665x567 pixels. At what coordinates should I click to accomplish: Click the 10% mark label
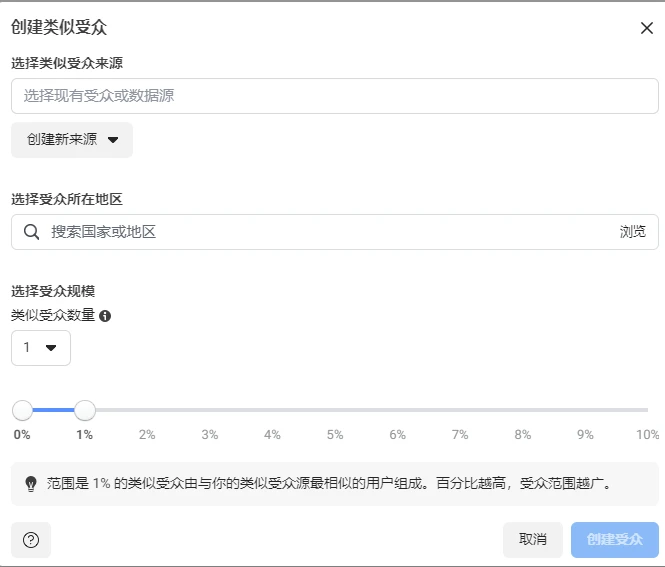coord(647,435)
